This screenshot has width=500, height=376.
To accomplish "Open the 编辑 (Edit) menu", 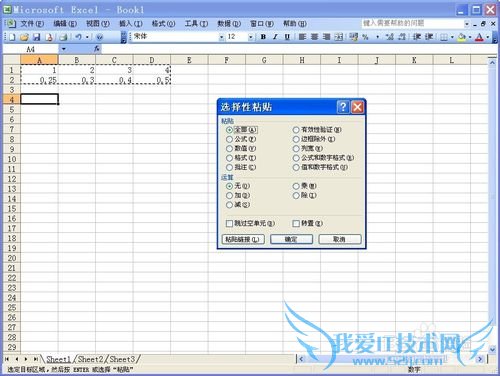I will tap(65, 24).
